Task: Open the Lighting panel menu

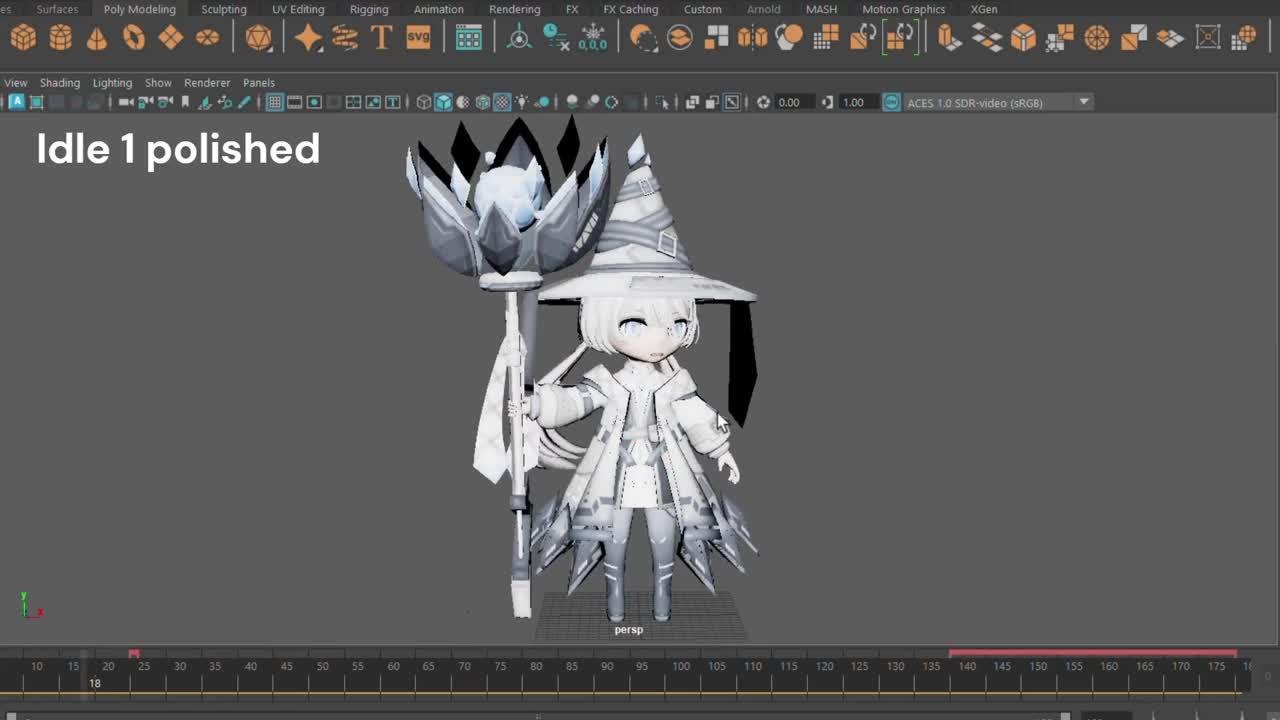Action: pos(112,83)
